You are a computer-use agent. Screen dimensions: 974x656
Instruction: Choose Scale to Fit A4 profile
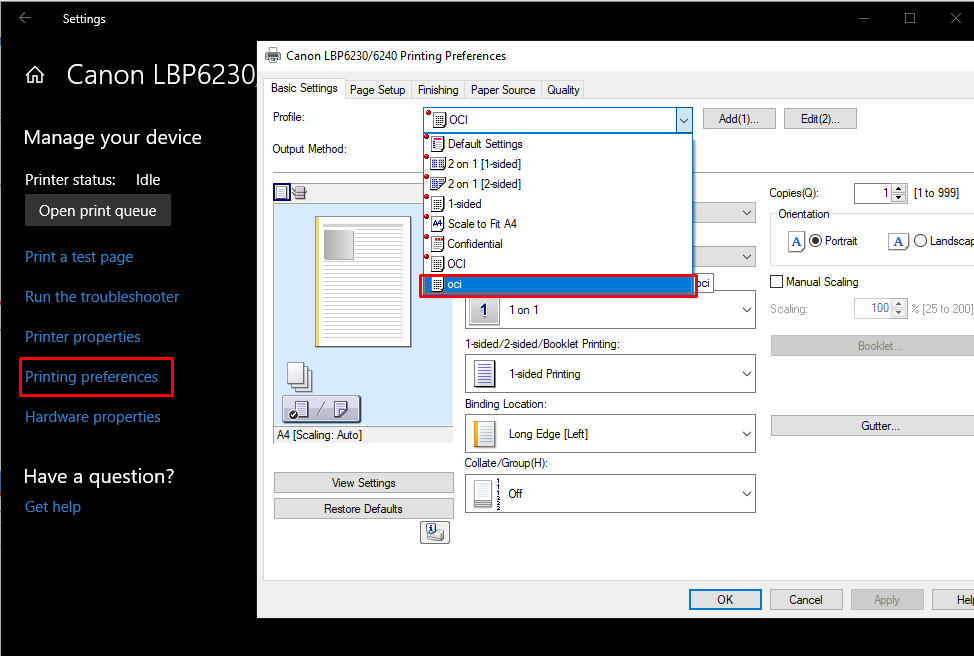(558, 224)
